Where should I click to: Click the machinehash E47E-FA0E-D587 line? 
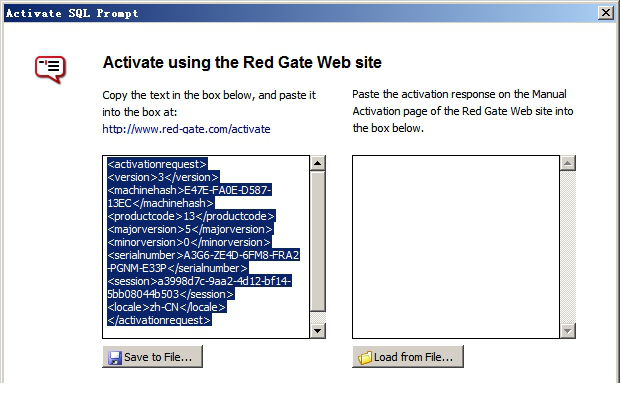click(x=189, y=190)
